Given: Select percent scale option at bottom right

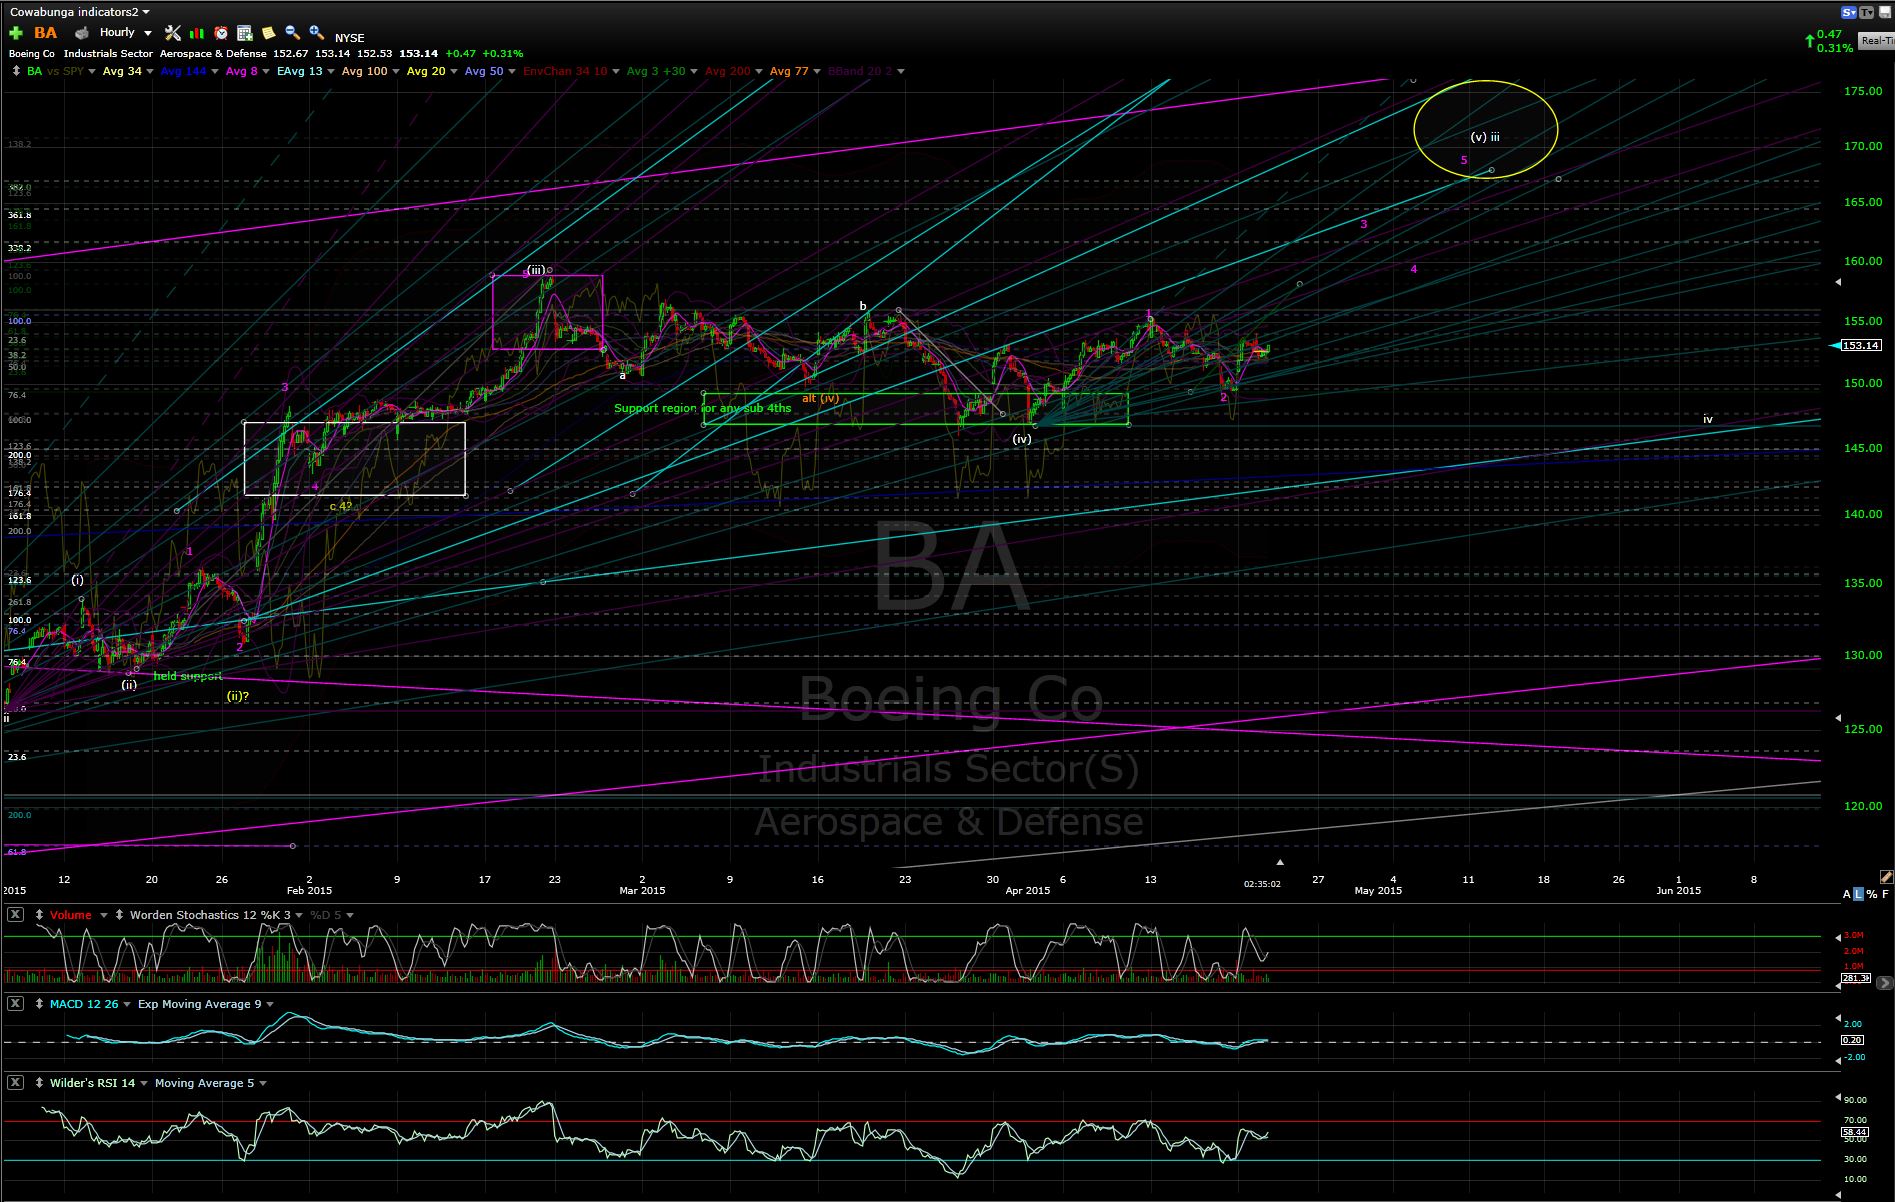Looking at the screenshot, I should click(x=1872, y=894).
